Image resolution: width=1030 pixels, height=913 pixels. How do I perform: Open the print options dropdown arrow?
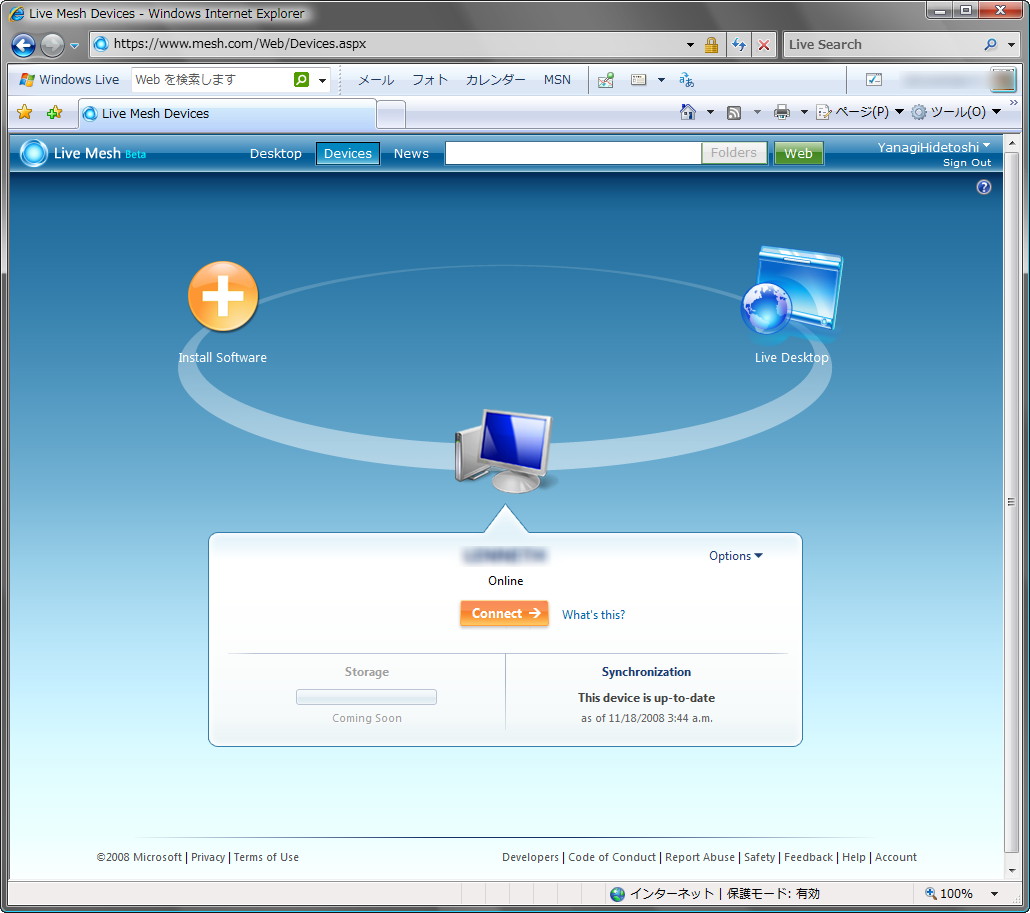click(803, 112)
